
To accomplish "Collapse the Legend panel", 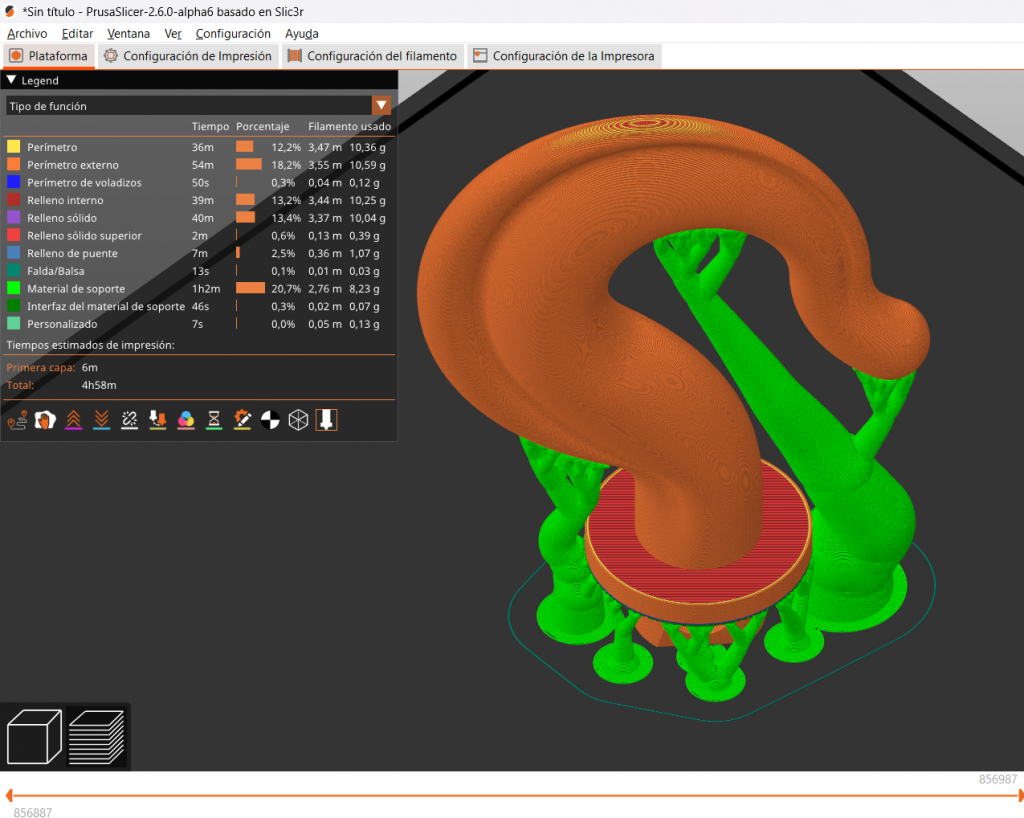I will [x=12, y=80].
